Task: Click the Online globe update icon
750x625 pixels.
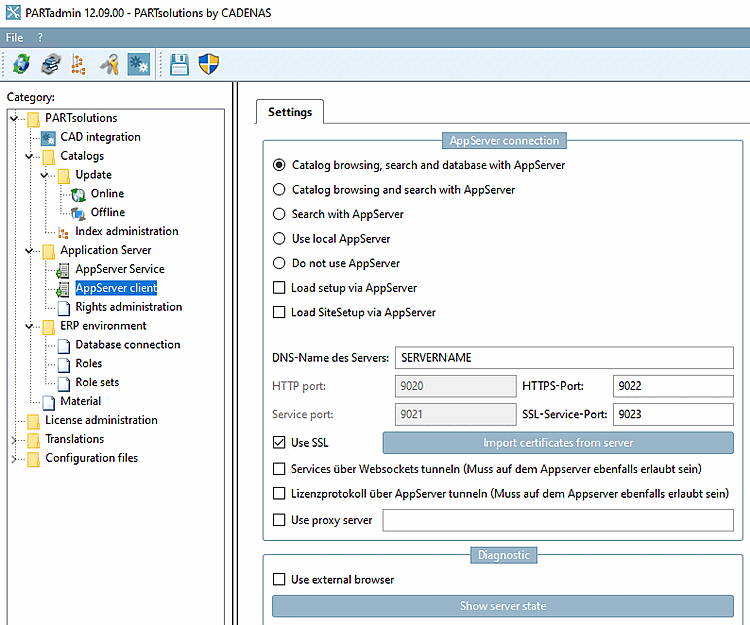Action: click(78, 195)
